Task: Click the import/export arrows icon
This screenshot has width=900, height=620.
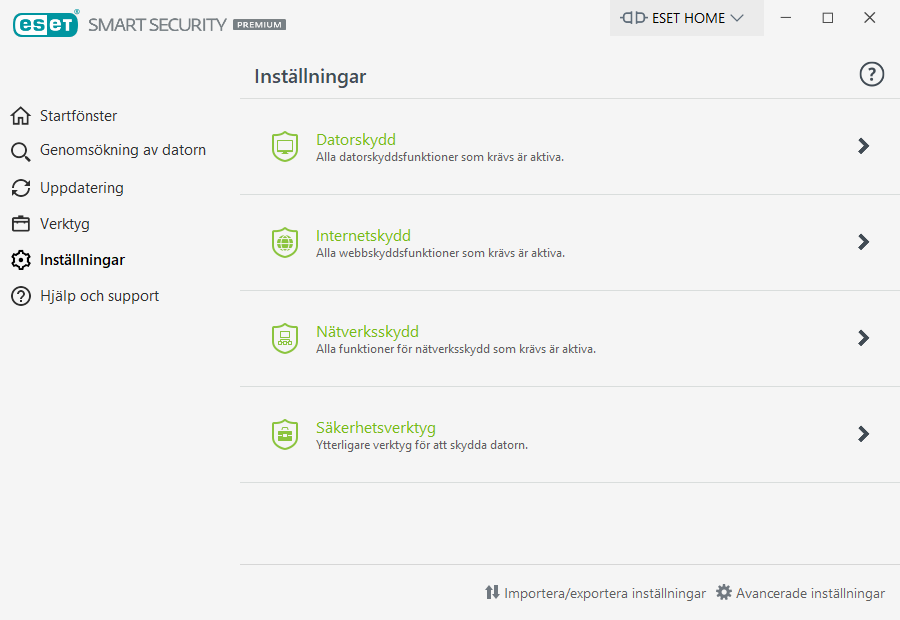Action: (492, 592)
